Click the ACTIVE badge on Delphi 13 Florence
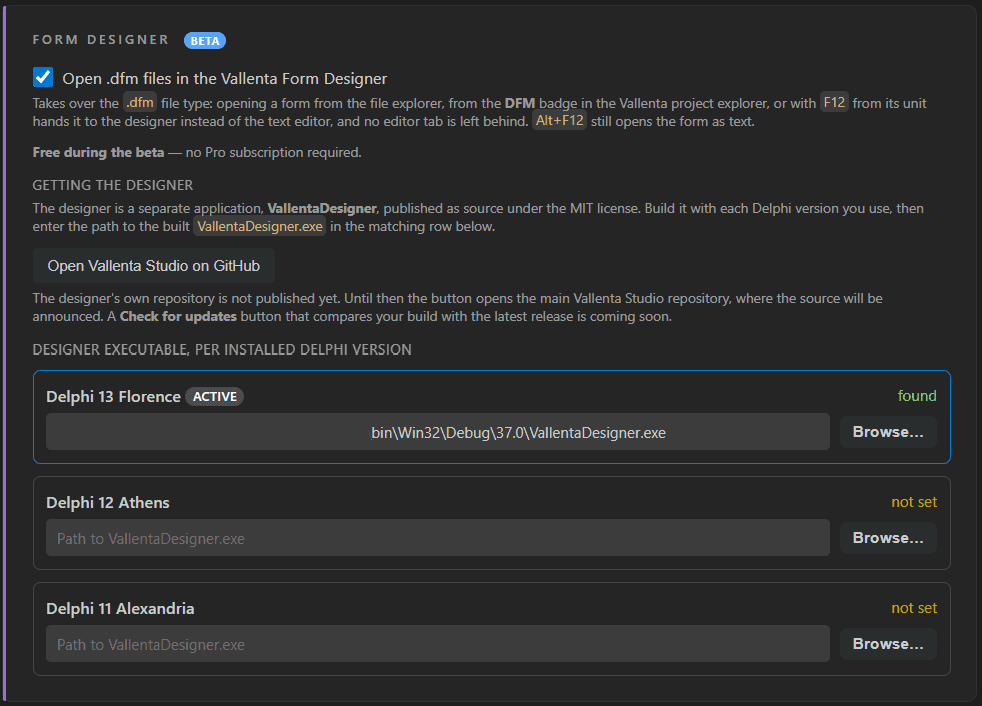The width and height of the screenshot is (982, 706). 215,397
